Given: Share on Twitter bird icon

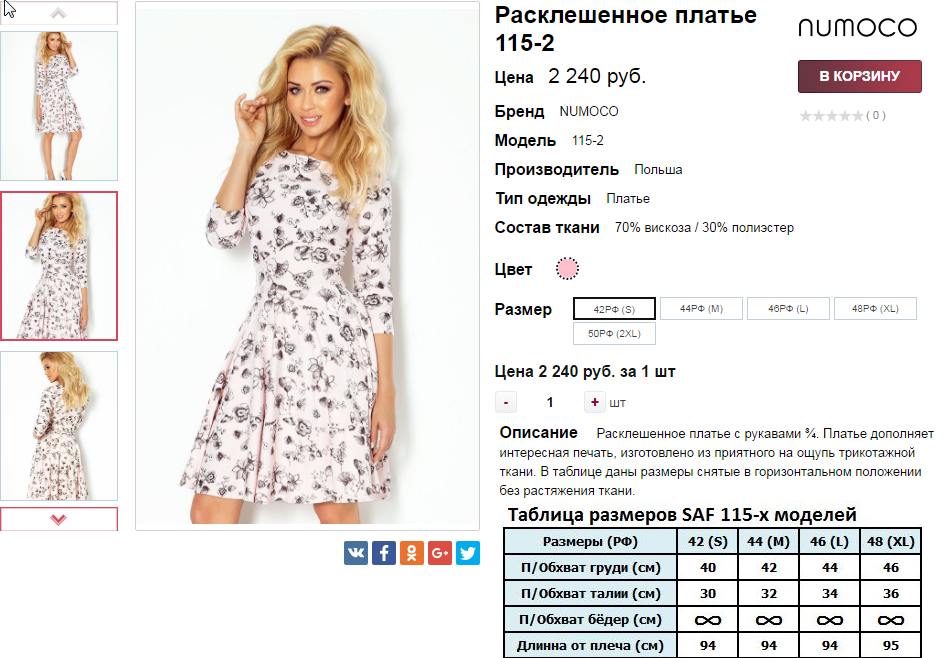Looking at the screenshot, I should [468, 553].
